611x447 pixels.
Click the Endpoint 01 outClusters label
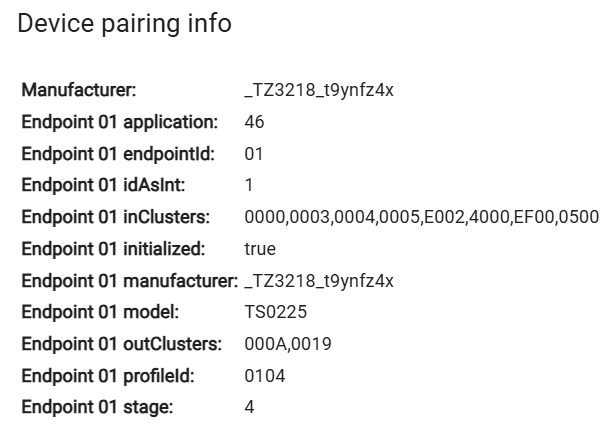click(120, 344)
